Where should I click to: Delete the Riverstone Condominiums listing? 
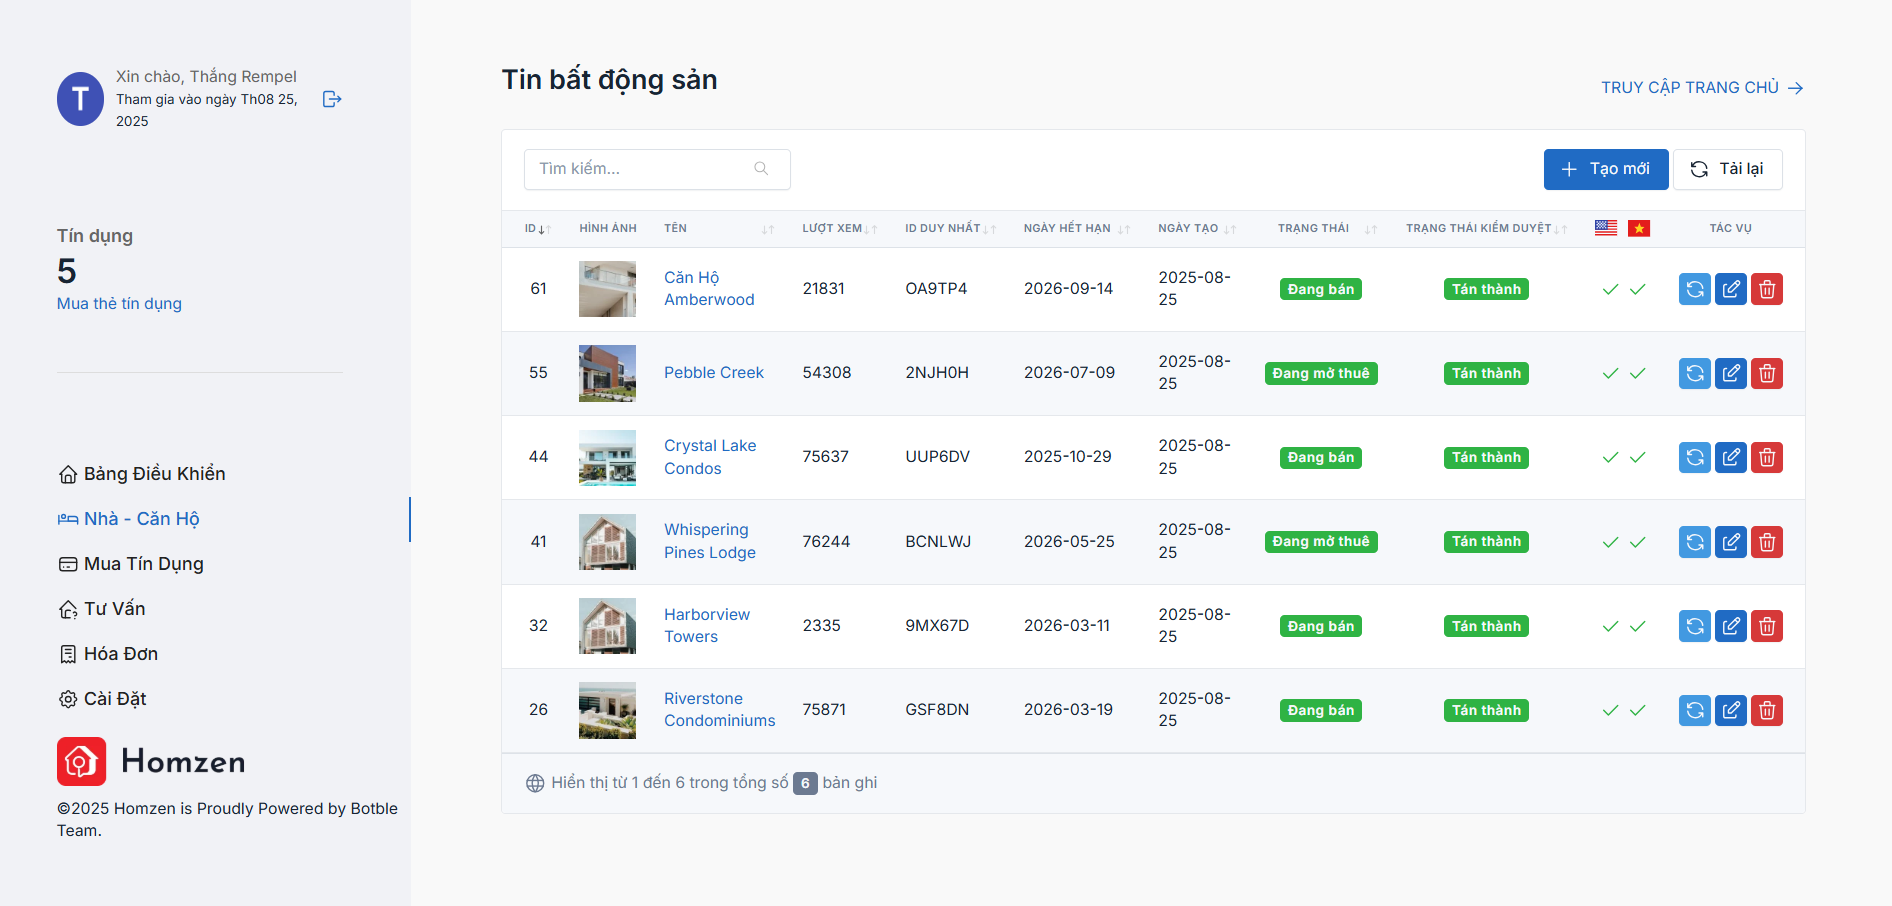point(1766,710)
